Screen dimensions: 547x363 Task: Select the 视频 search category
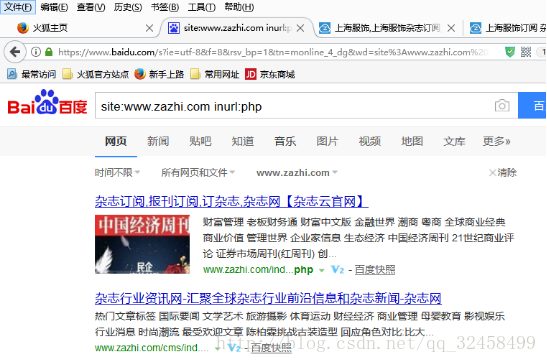[370, 141]
